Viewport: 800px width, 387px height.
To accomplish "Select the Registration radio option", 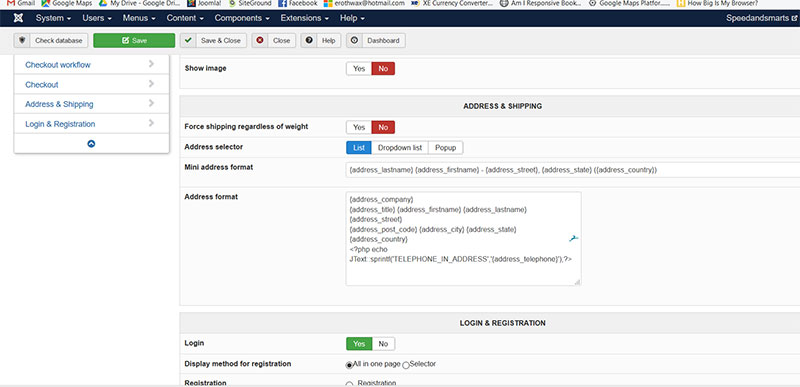I will point(349,384).
